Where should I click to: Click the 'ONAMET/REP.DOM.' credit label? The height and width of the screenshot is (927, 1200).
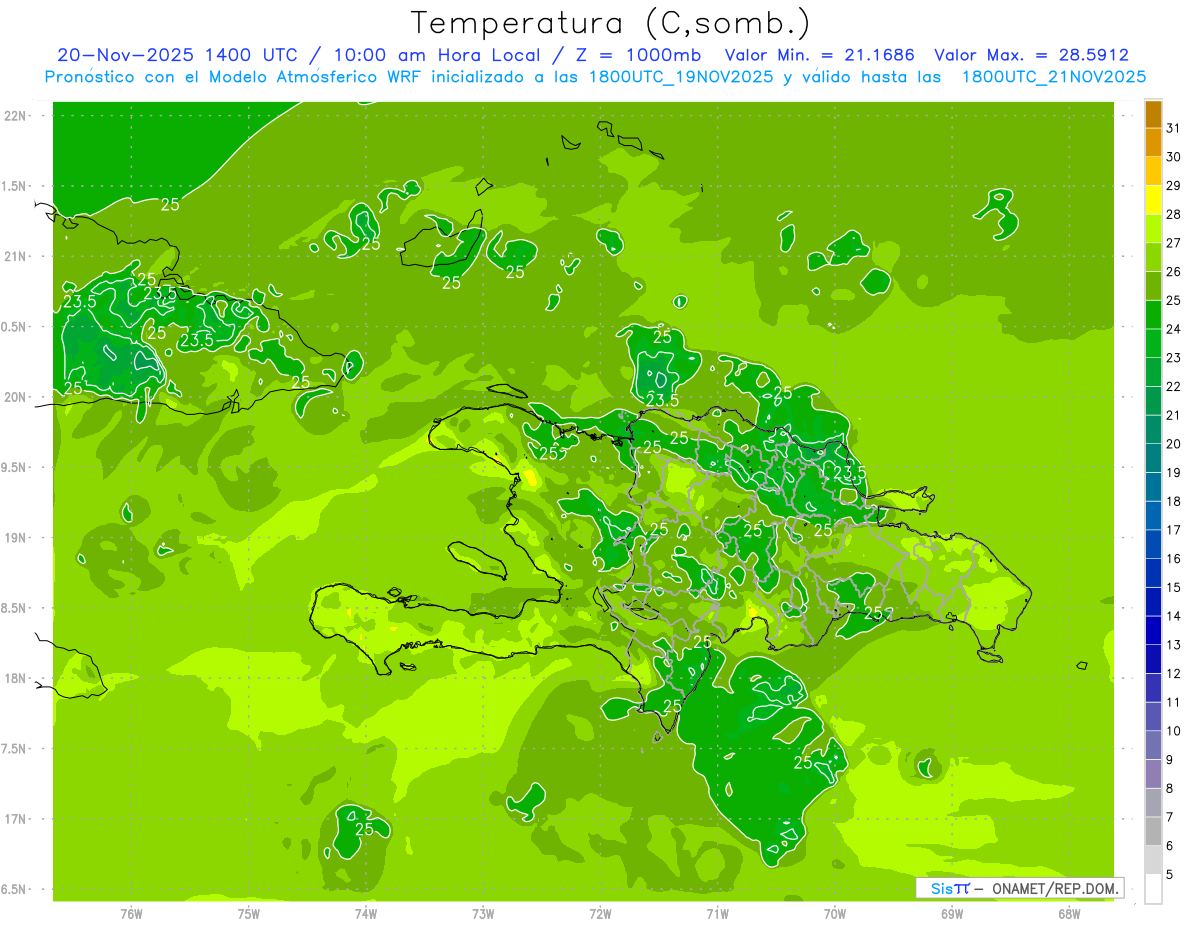pos(1056,888)
